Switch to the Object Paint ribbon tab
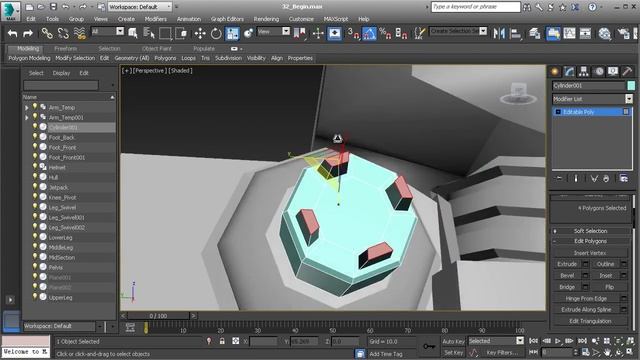This screenshot has height=360, width=640. click(156, 49)
